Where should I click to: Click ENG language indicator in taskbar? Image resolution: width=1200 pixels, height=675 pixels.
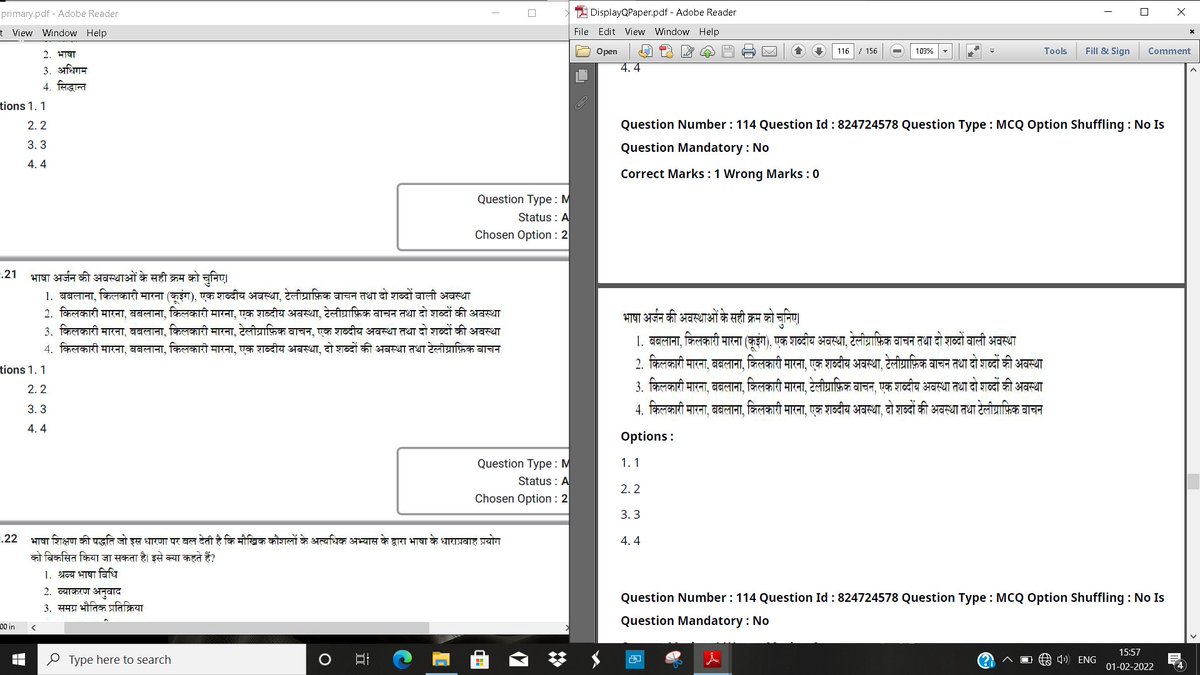point(1087,660)
